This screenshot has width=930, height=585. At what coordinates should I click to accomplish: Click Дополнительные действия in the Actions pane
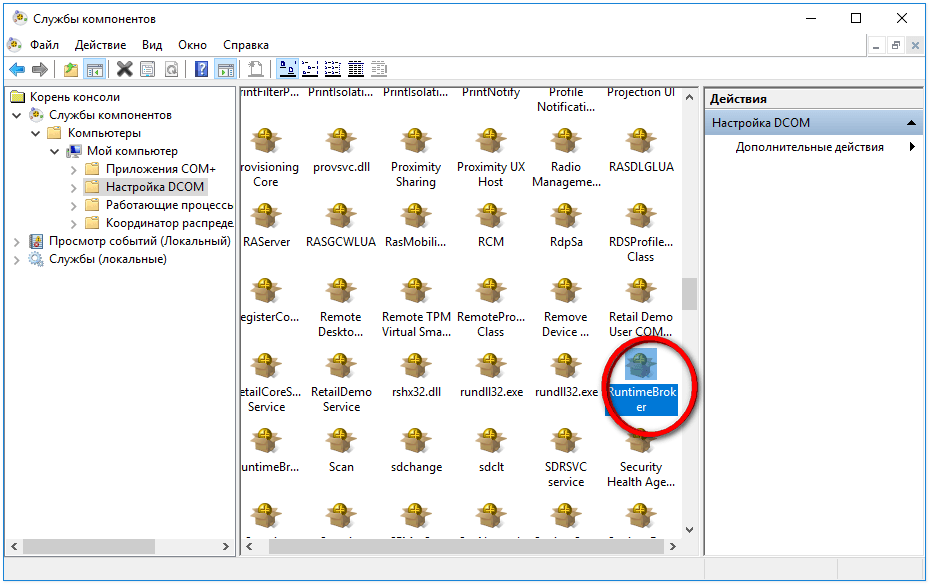click(x=809, y=147)
